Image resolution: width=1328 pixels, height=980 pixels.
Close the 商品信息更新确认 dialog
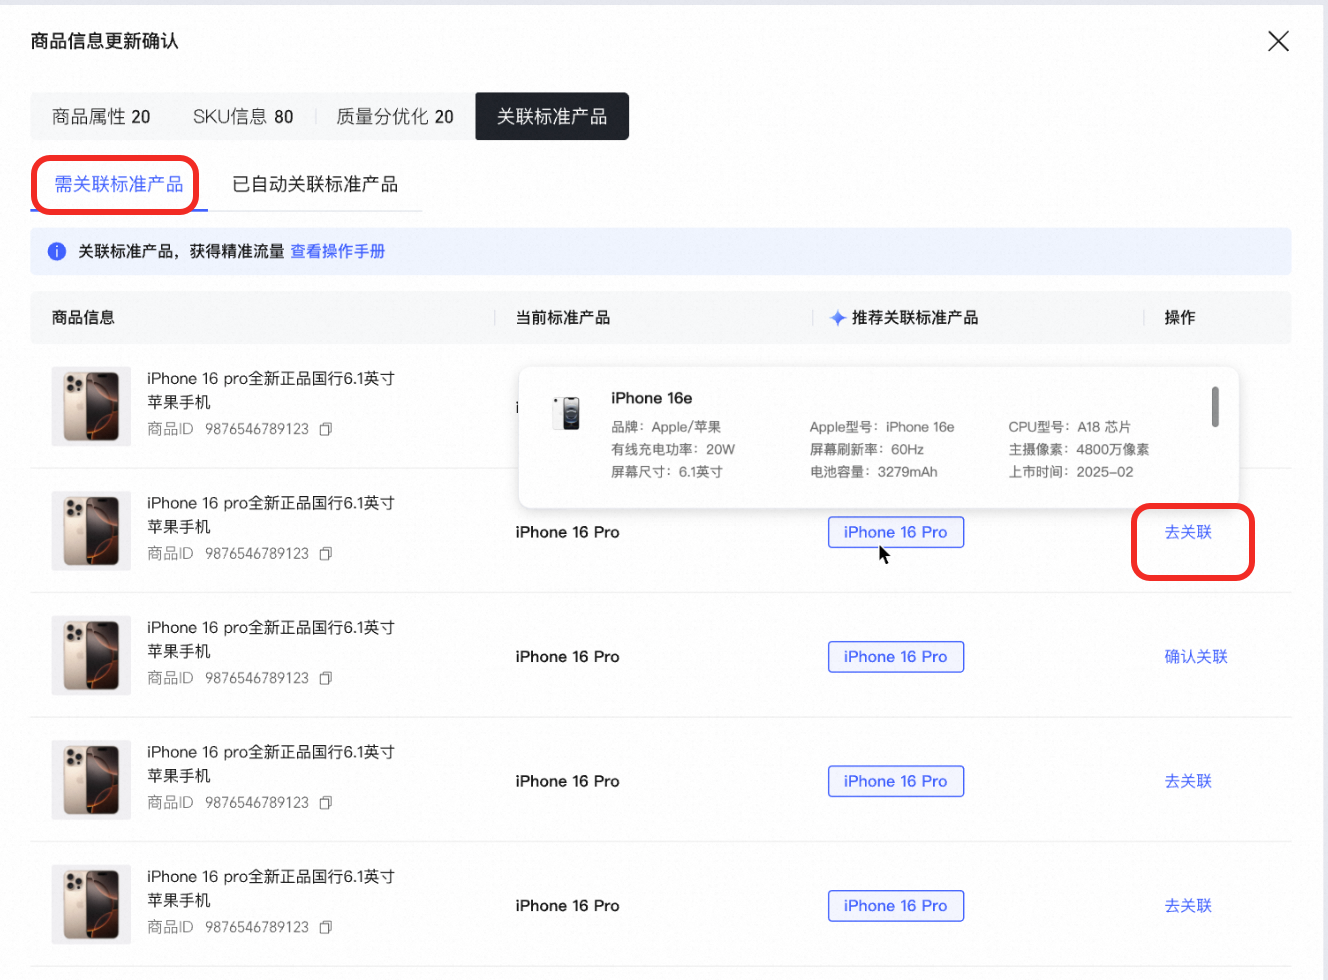pos(1278,41)
